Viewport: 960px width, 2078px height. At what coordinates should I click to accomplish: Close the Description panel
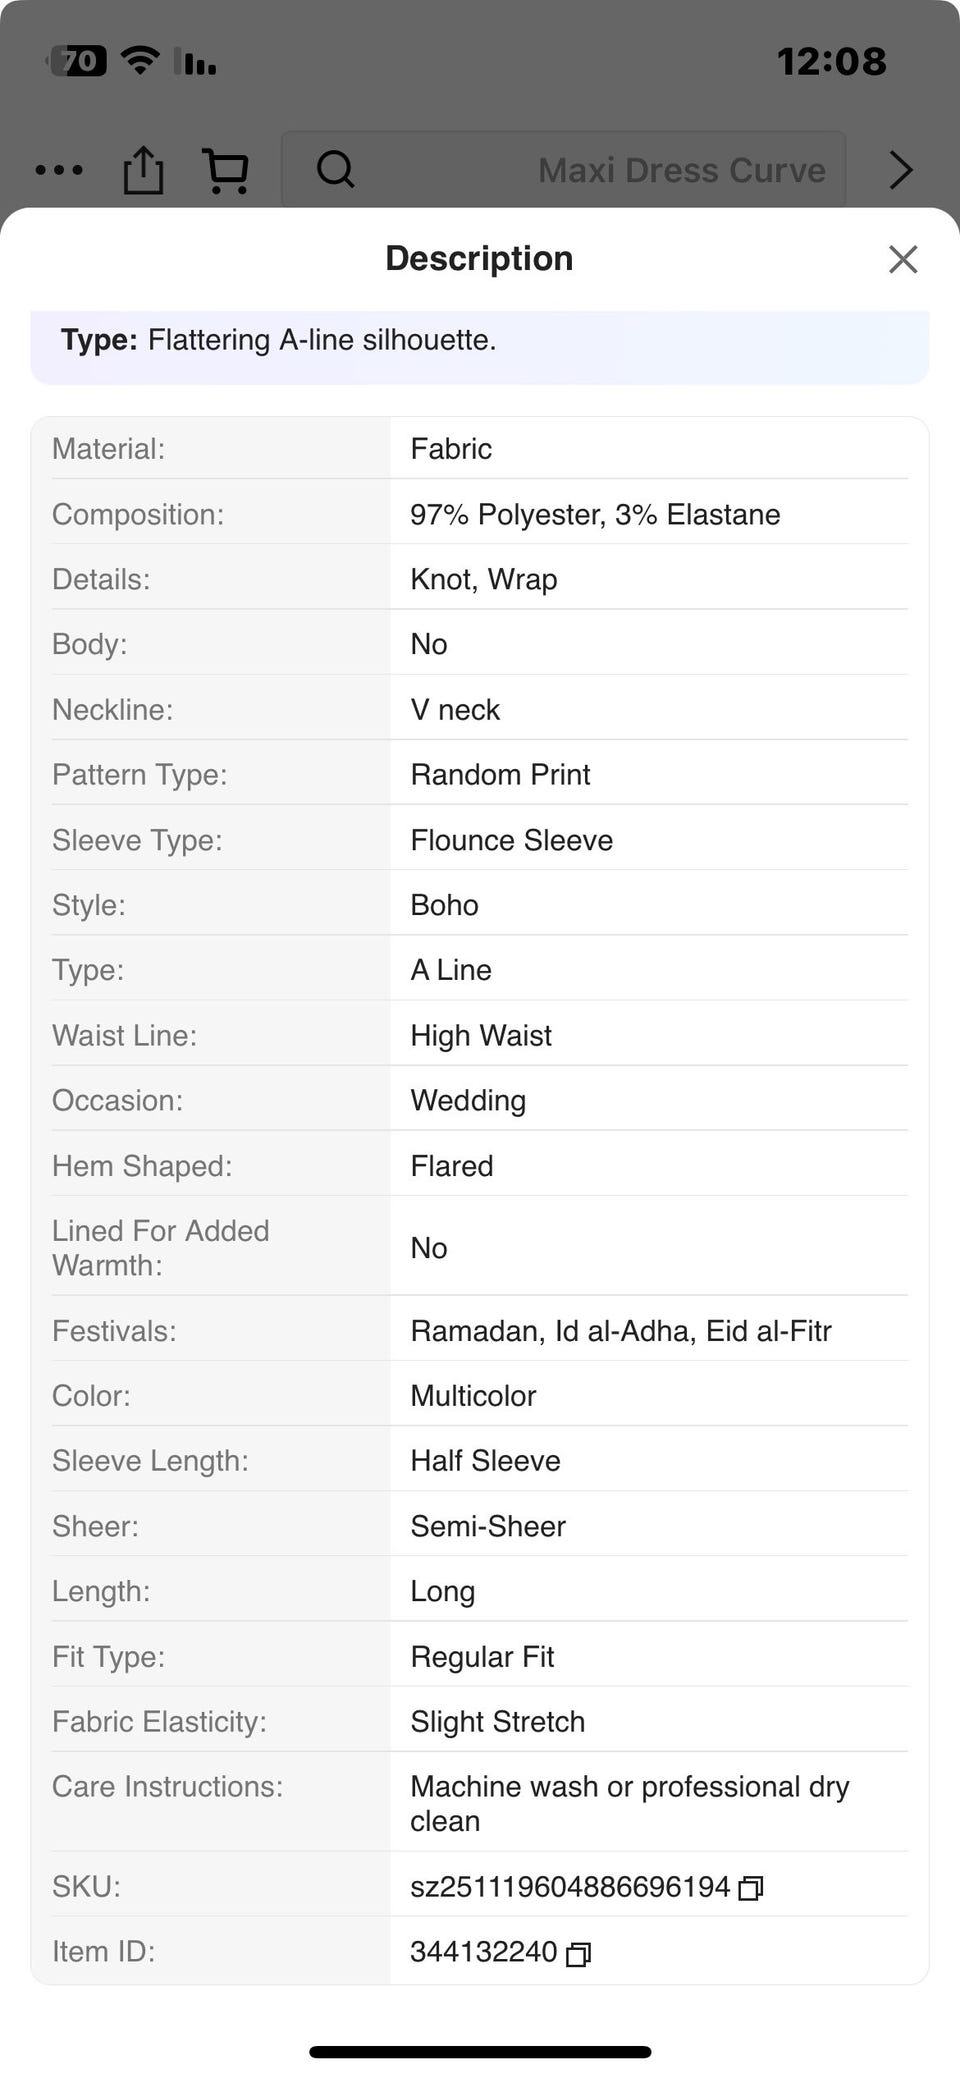(x=902, y=259)
